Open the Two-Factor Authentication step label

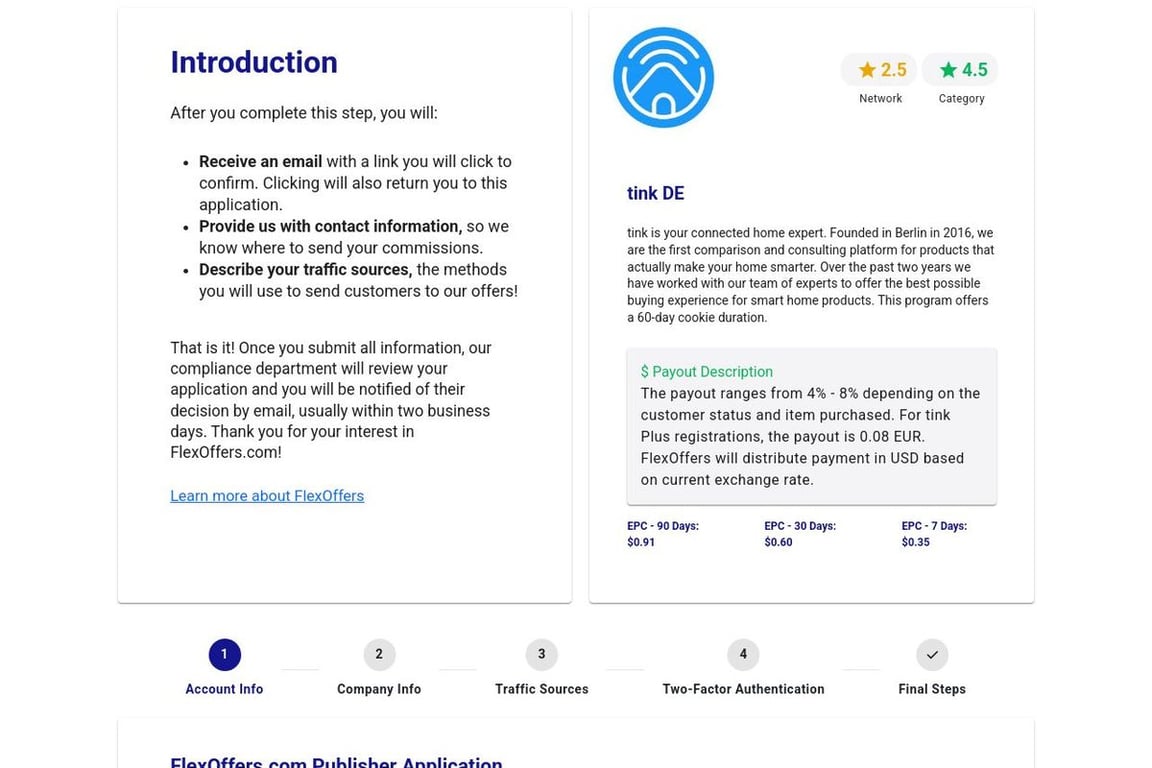tap(743, 689)
